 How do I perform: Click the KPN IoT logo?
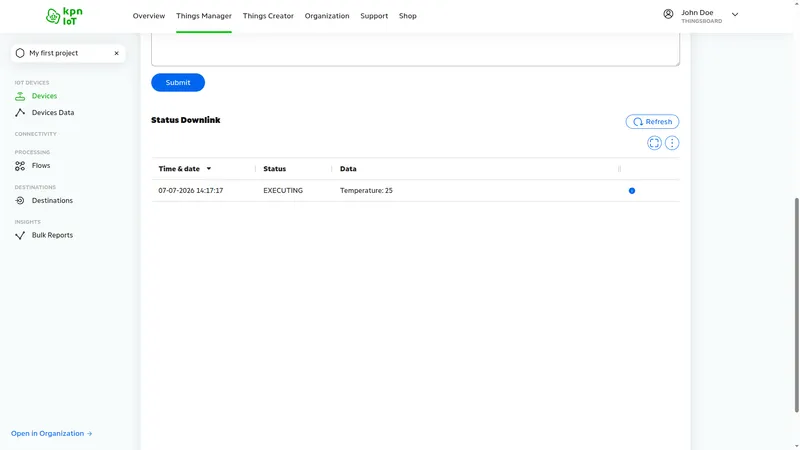(64, 16)
